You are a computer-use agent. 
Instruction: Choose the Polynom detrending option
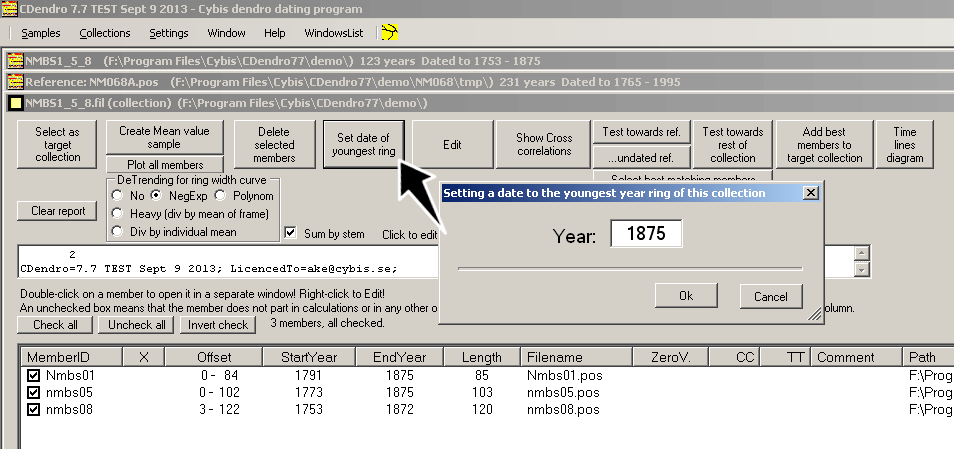point(220,196)
